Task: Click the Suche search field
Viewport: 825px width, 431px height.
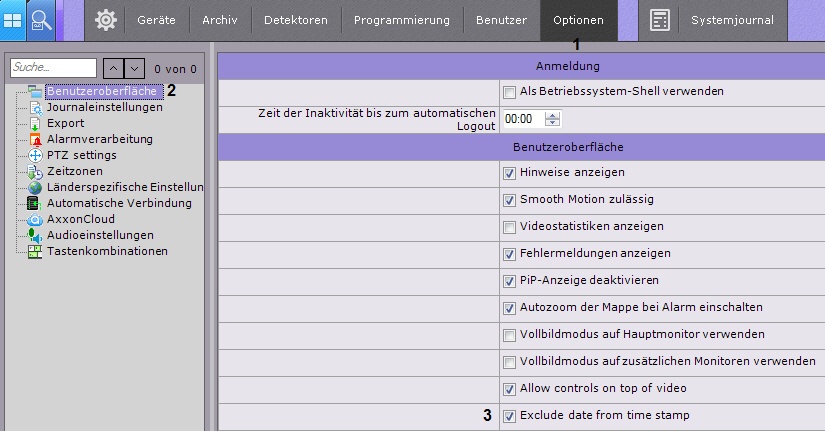Action: point(53,68)
